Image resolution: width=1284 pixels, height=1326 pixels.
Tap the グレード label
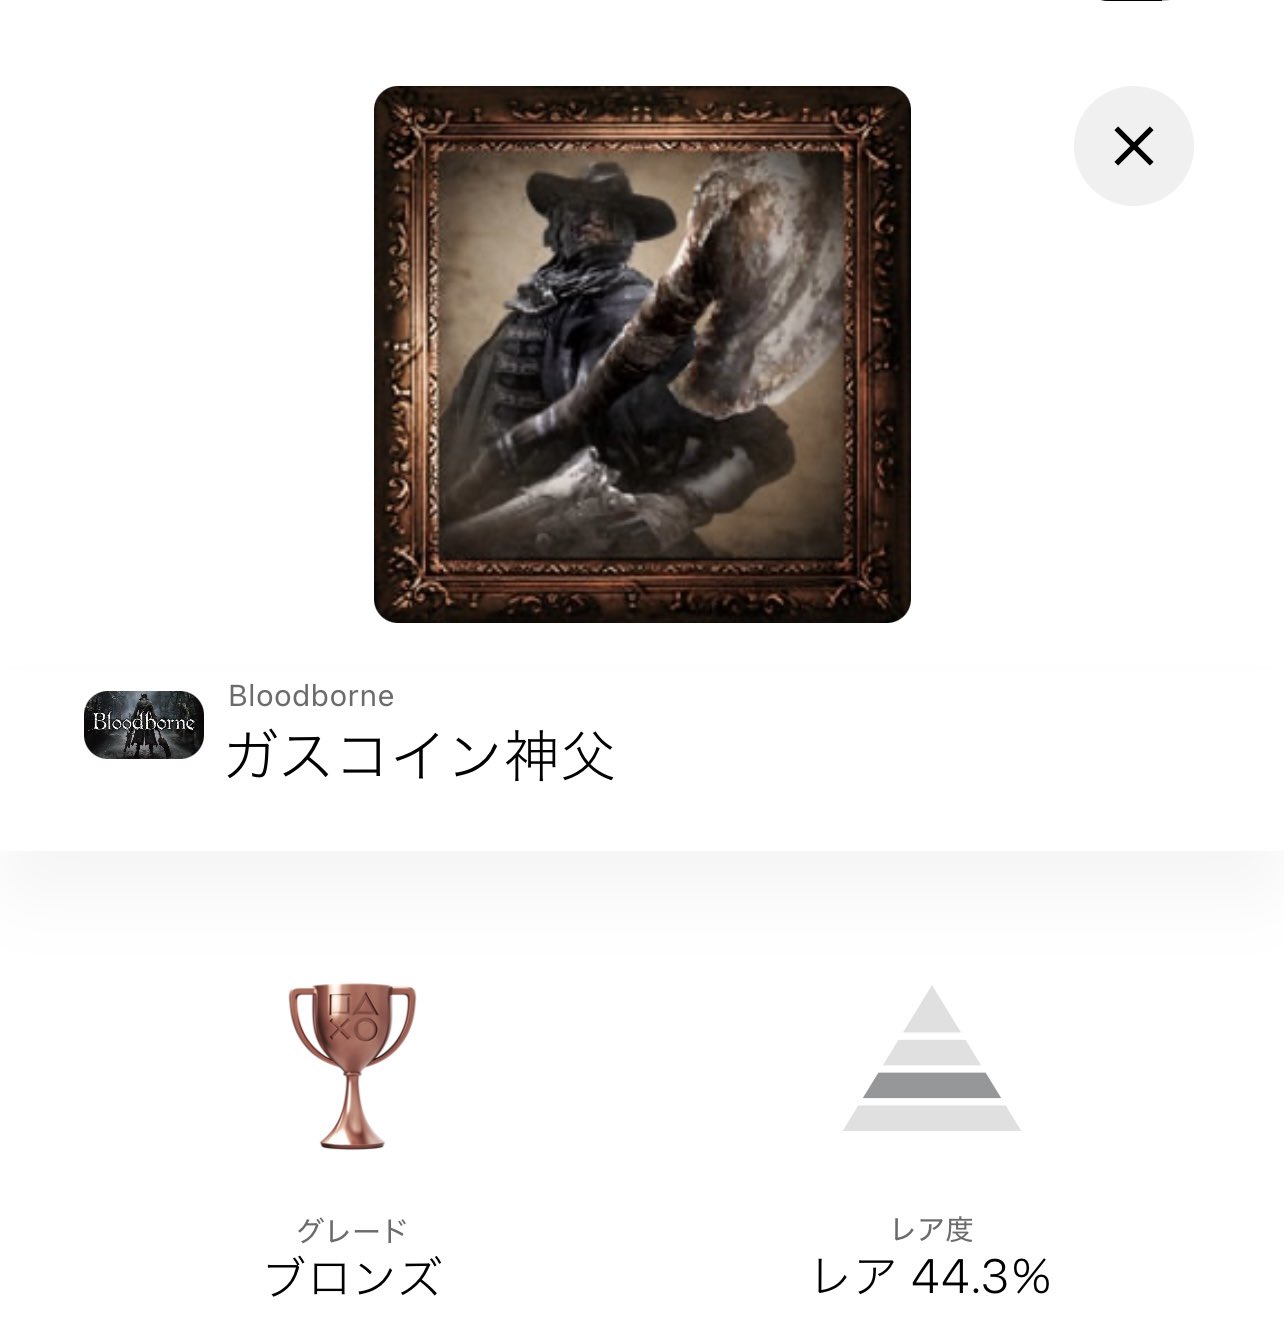[352, 1229]
